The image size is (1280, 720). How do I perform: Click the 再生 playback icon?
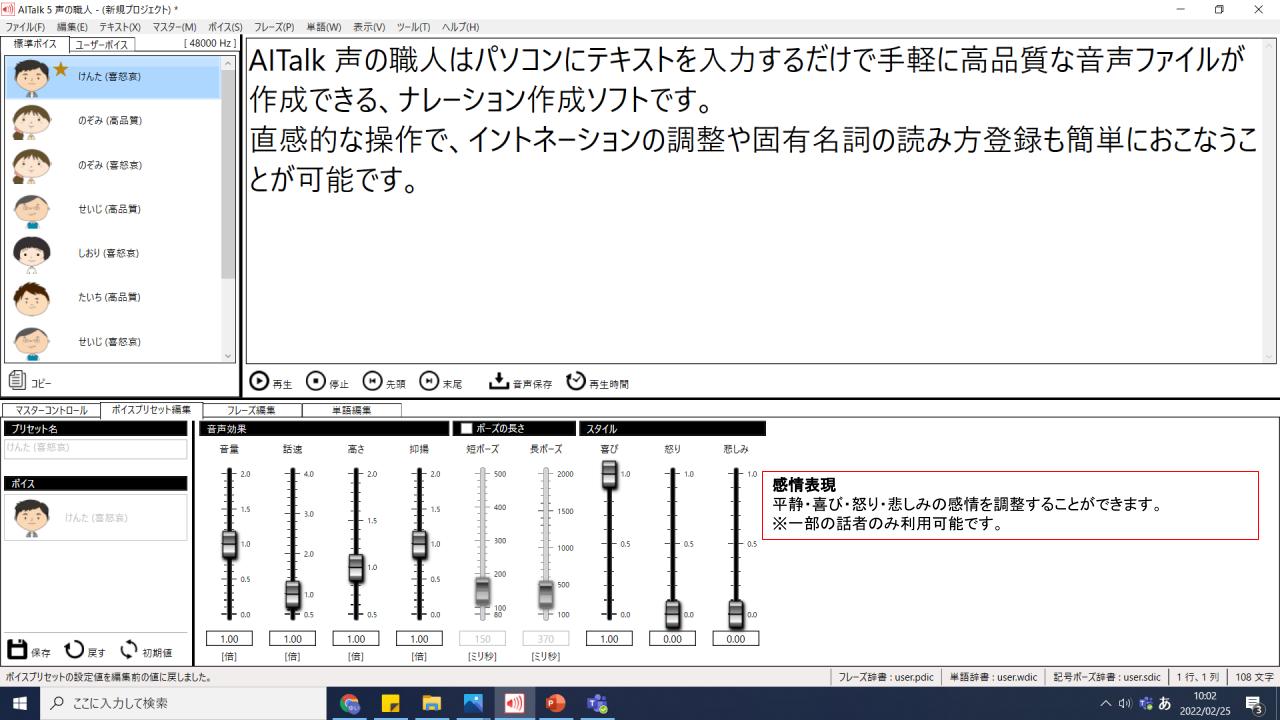pos(261,381)
